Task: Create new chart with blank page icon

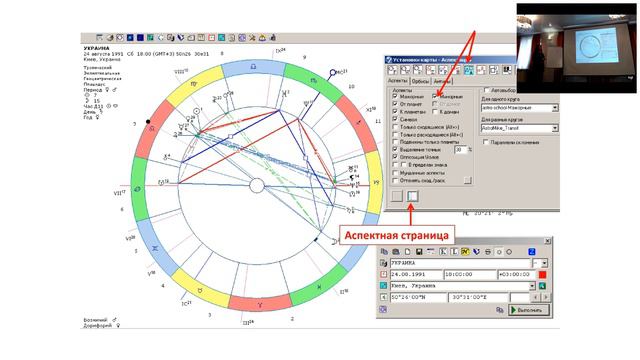Action: [408, 252]
